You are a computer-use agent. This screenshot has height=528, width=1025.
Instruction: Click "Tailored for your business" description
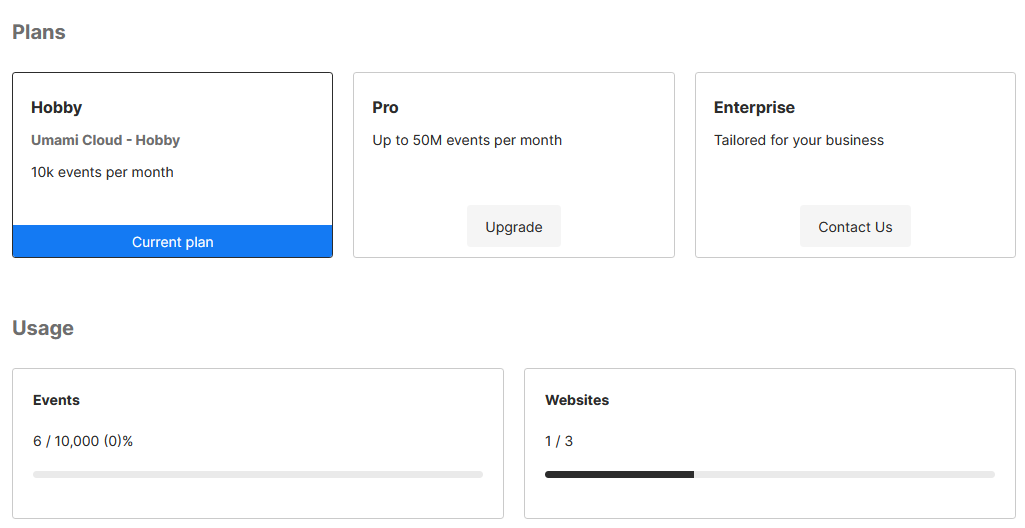click(798, 140)
